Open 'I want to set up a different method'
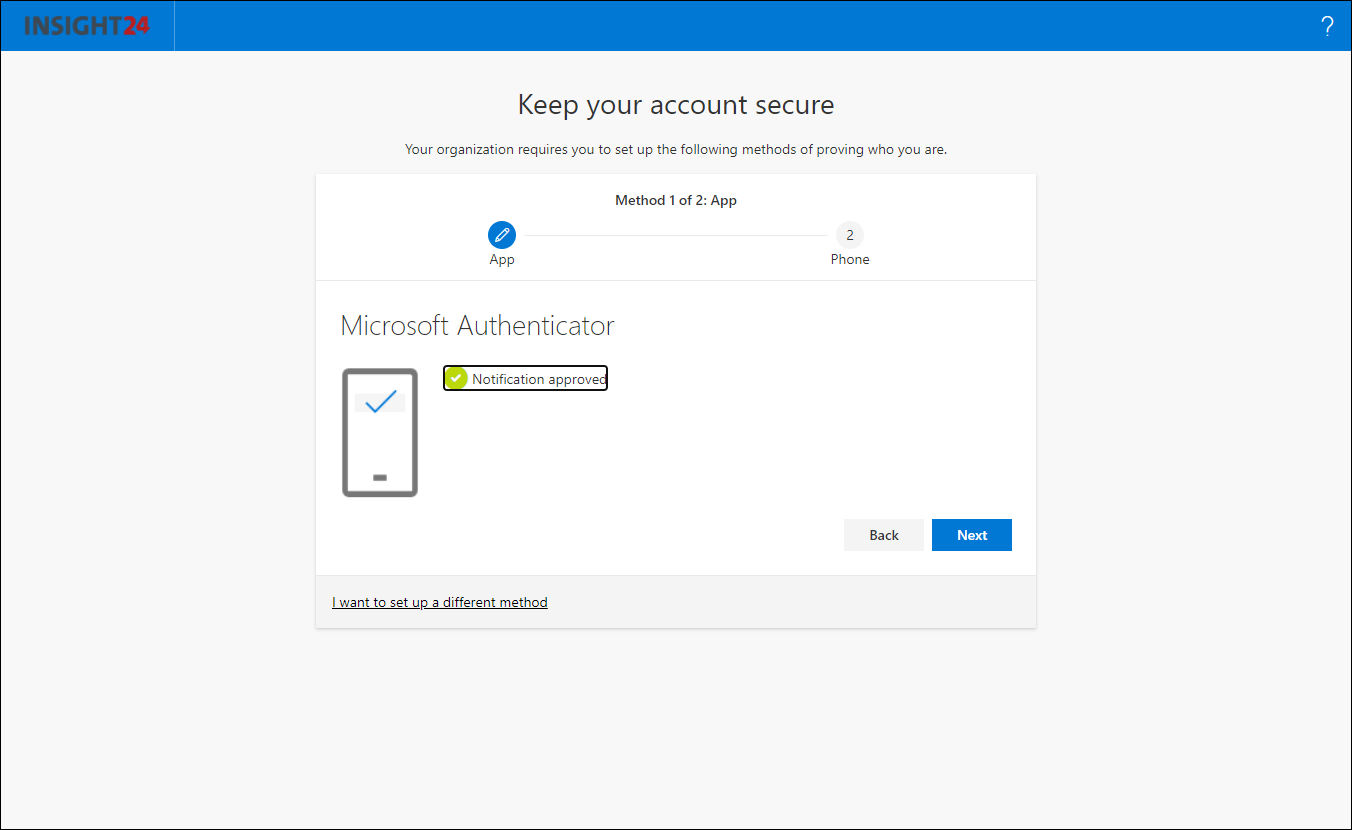 pos(440,602)
